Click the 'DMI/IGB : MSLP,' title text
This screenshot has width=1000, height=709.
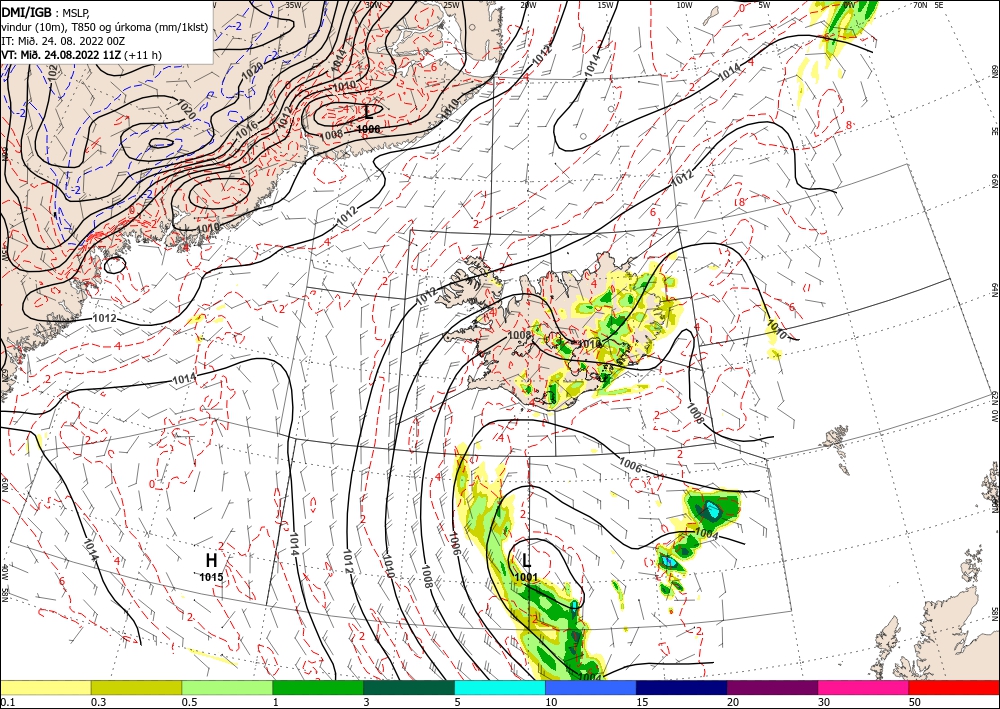click(x=46, y=11)
